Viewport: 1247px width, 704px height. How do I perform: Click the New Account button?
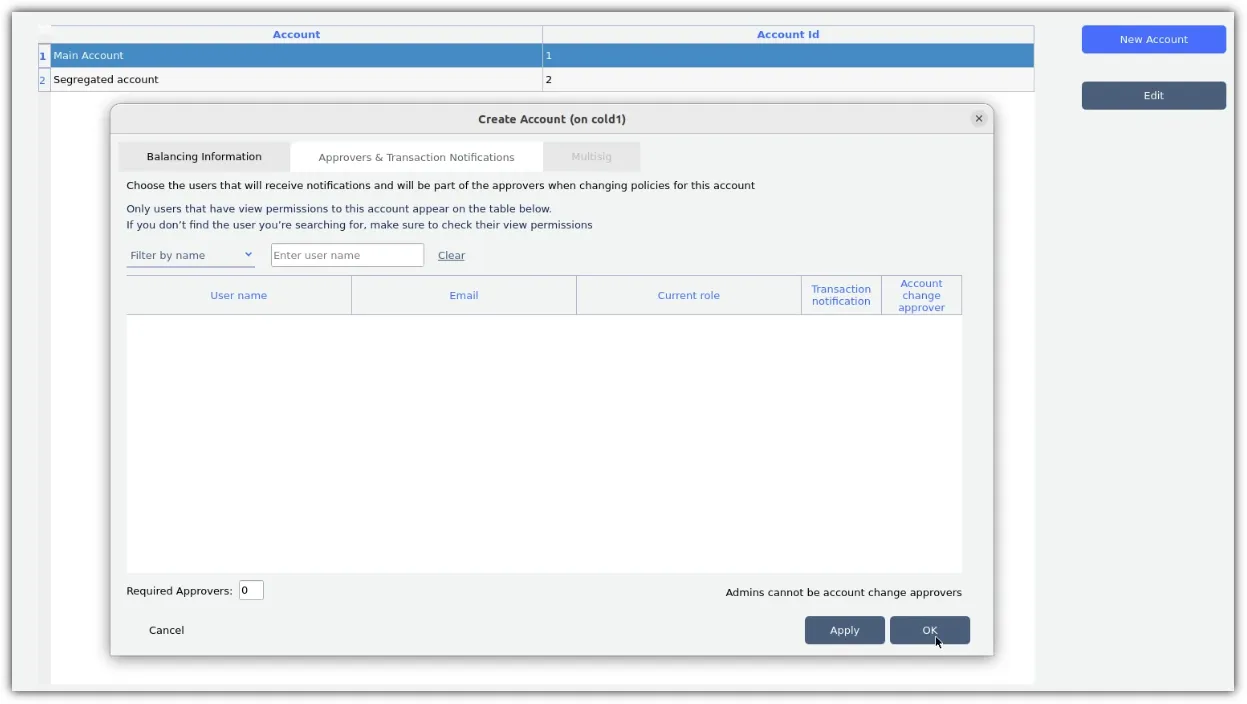coord(1154,40)
